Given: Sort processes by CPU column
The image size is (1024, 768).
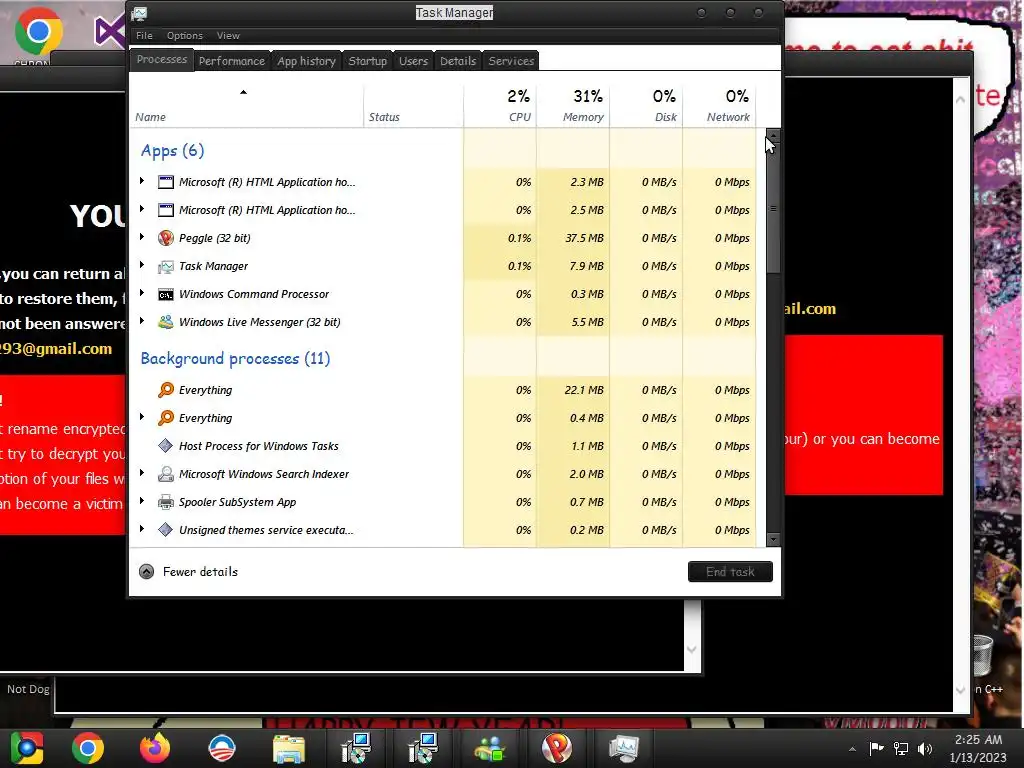Looking at the screenshot, I should tap(500, 104).
